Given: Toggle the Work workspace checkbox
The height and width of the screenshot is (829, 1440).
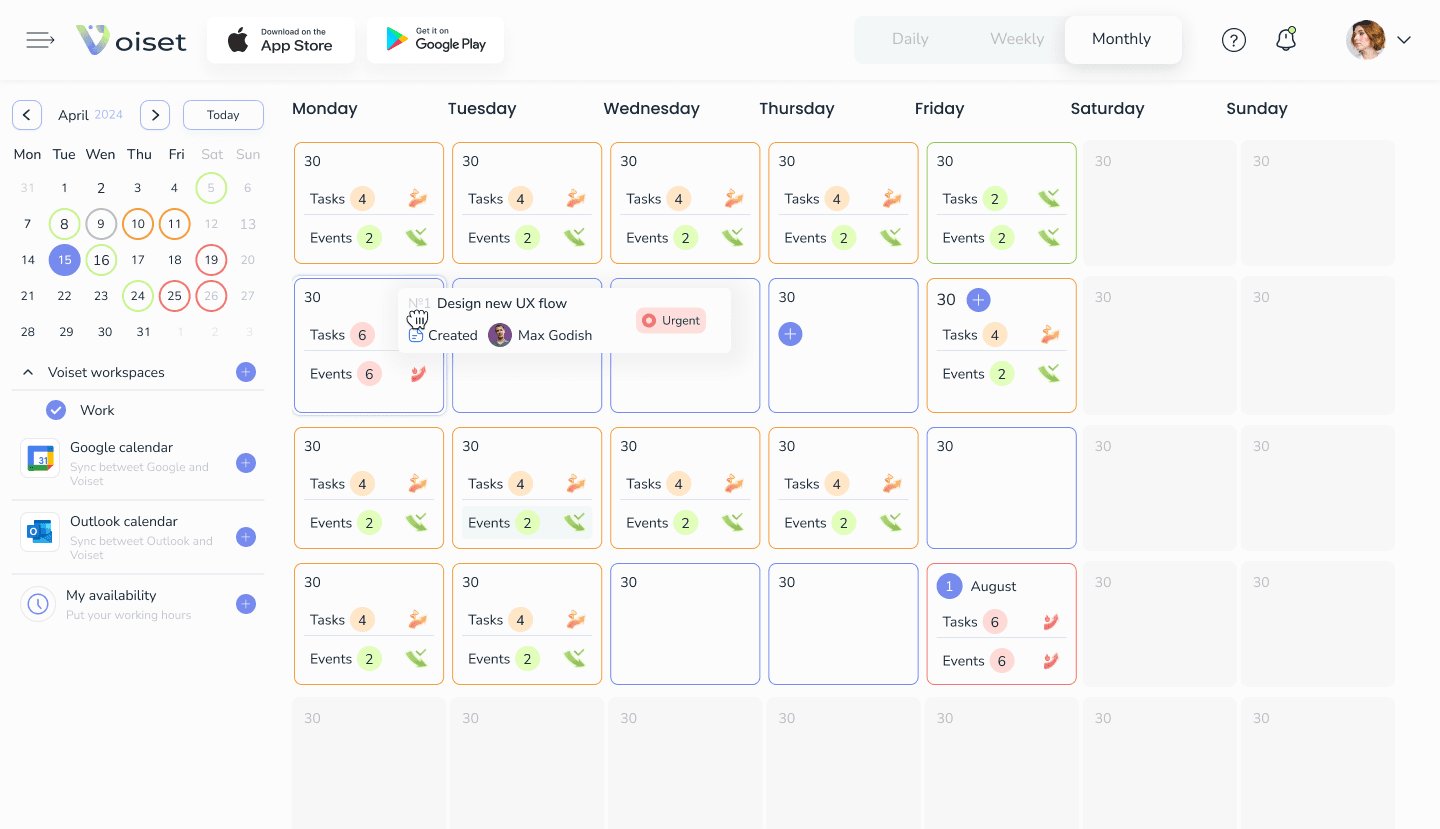Looking at the screenshot, I should (56, 409).
